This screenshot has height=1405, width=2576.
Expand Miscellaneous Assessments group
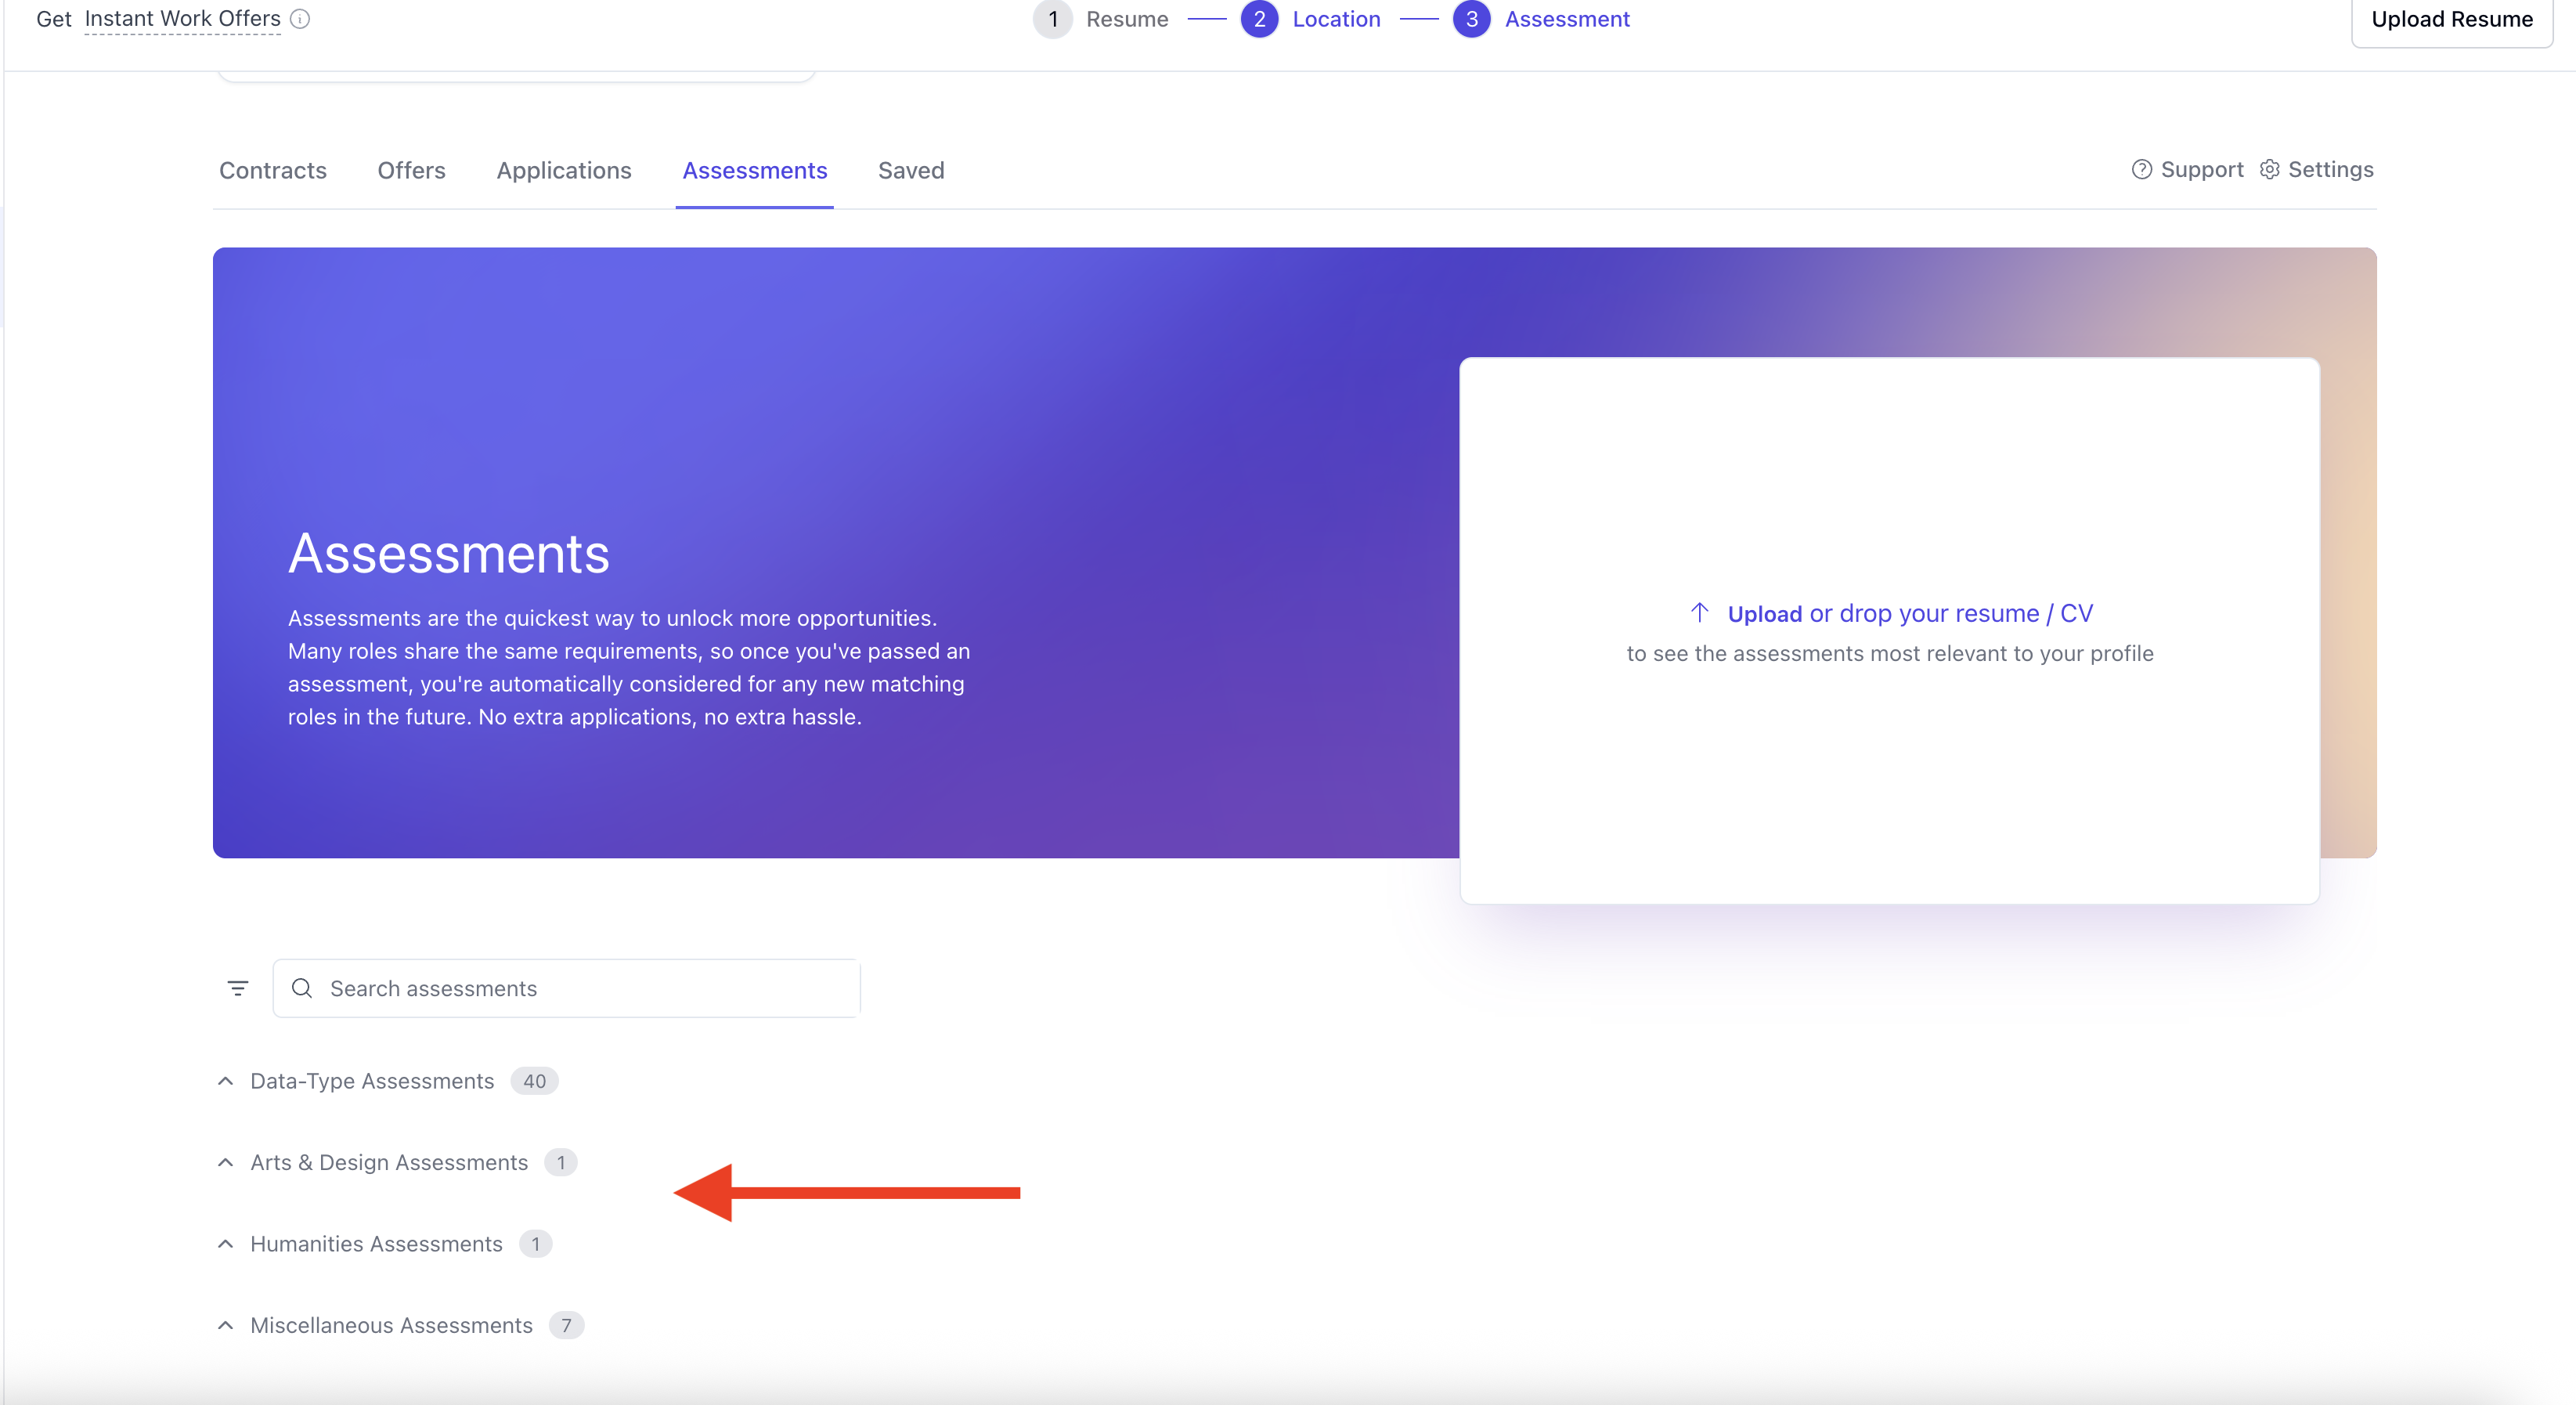[x=226, y=1325]
